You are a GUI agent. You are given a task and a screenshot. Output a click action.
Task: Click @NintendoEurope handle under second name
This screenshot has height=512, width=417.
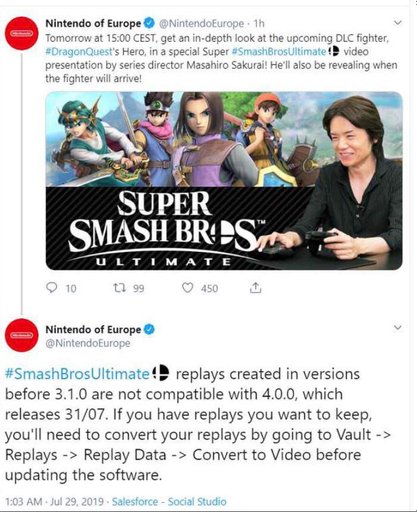coord(88,343)
